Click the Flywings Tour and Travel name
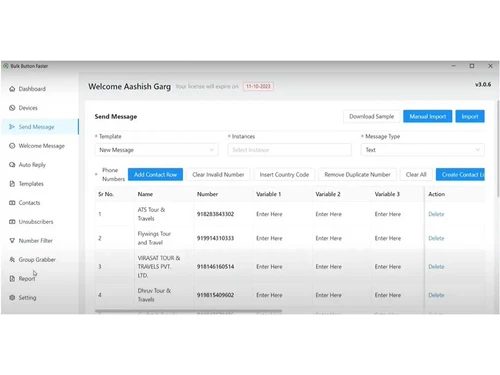 pos(154,238)
